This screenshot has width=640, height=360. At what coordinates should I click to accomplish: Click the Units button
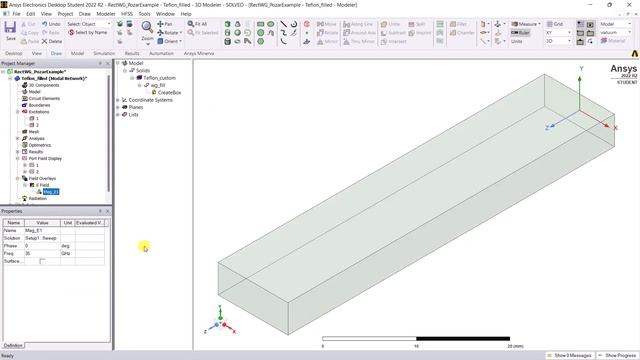[516, 41]
